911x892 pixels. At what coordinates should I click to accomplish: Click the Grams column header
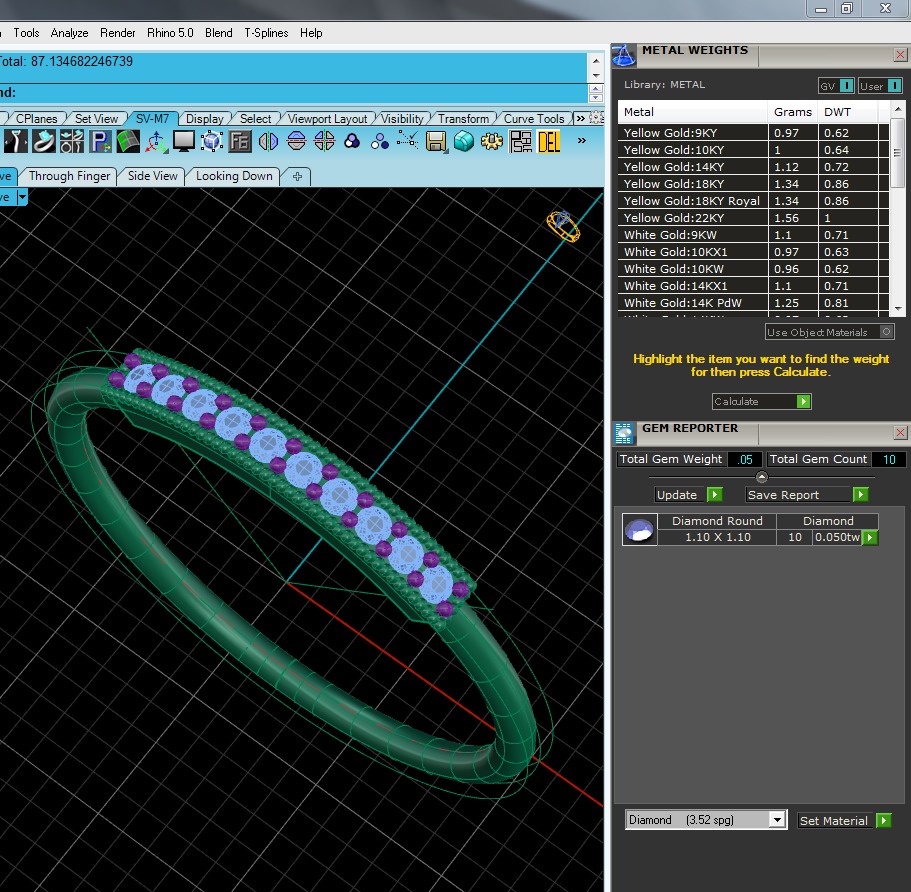point(792,112)
